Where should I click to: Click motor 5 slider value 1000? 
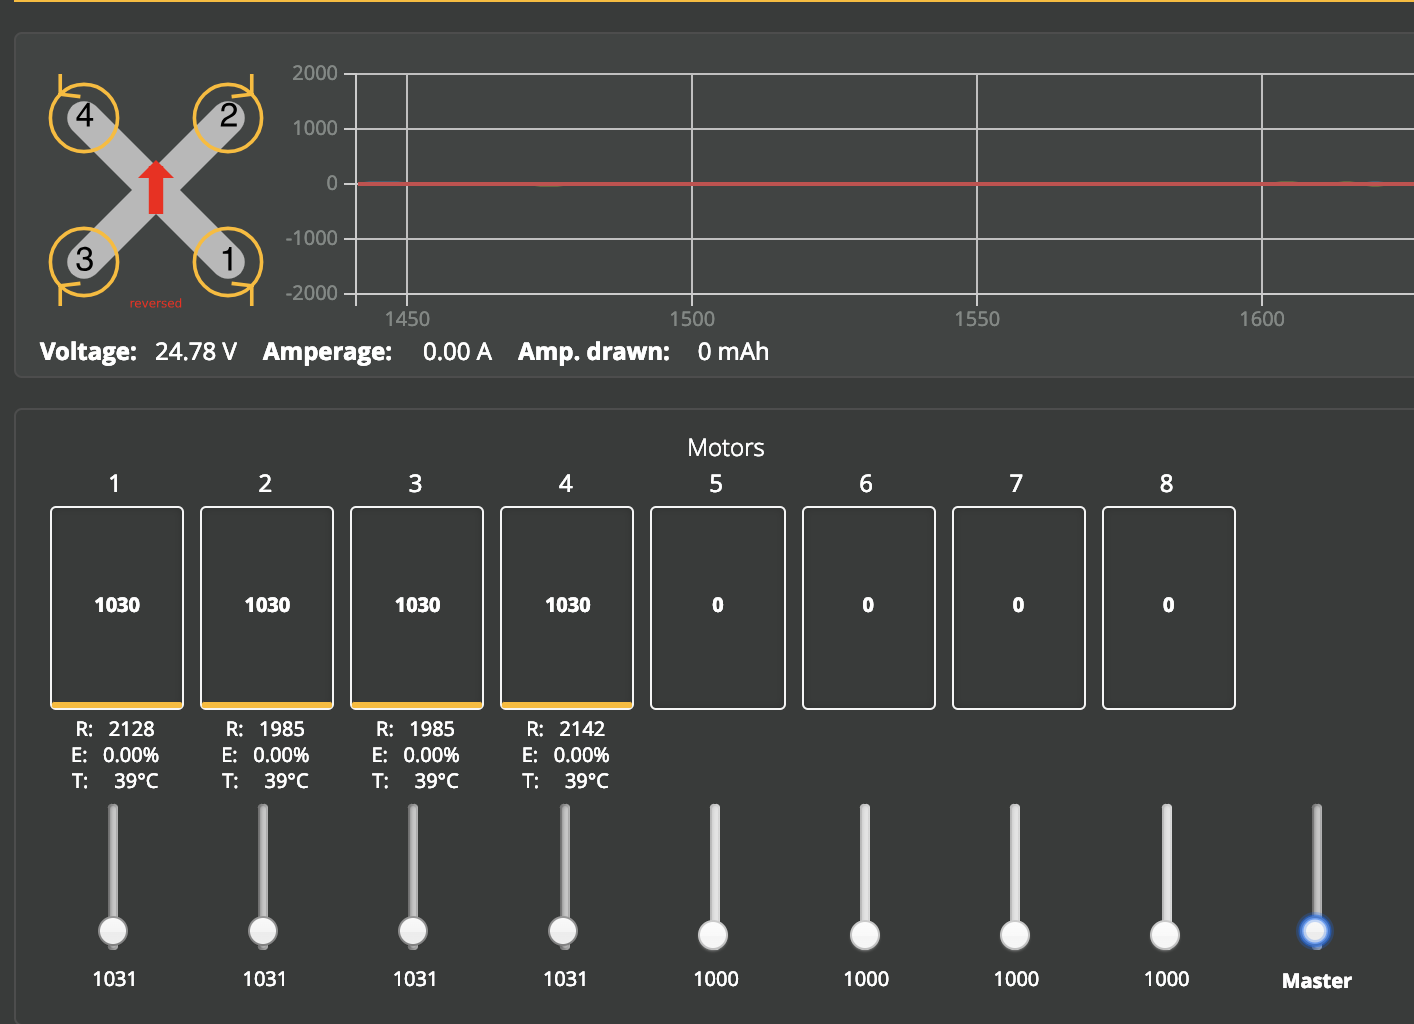click(x=716, y=979)
